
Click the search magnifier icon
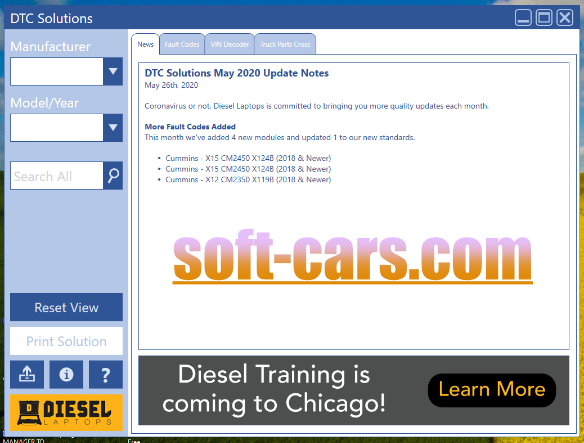tap(113, 175)
